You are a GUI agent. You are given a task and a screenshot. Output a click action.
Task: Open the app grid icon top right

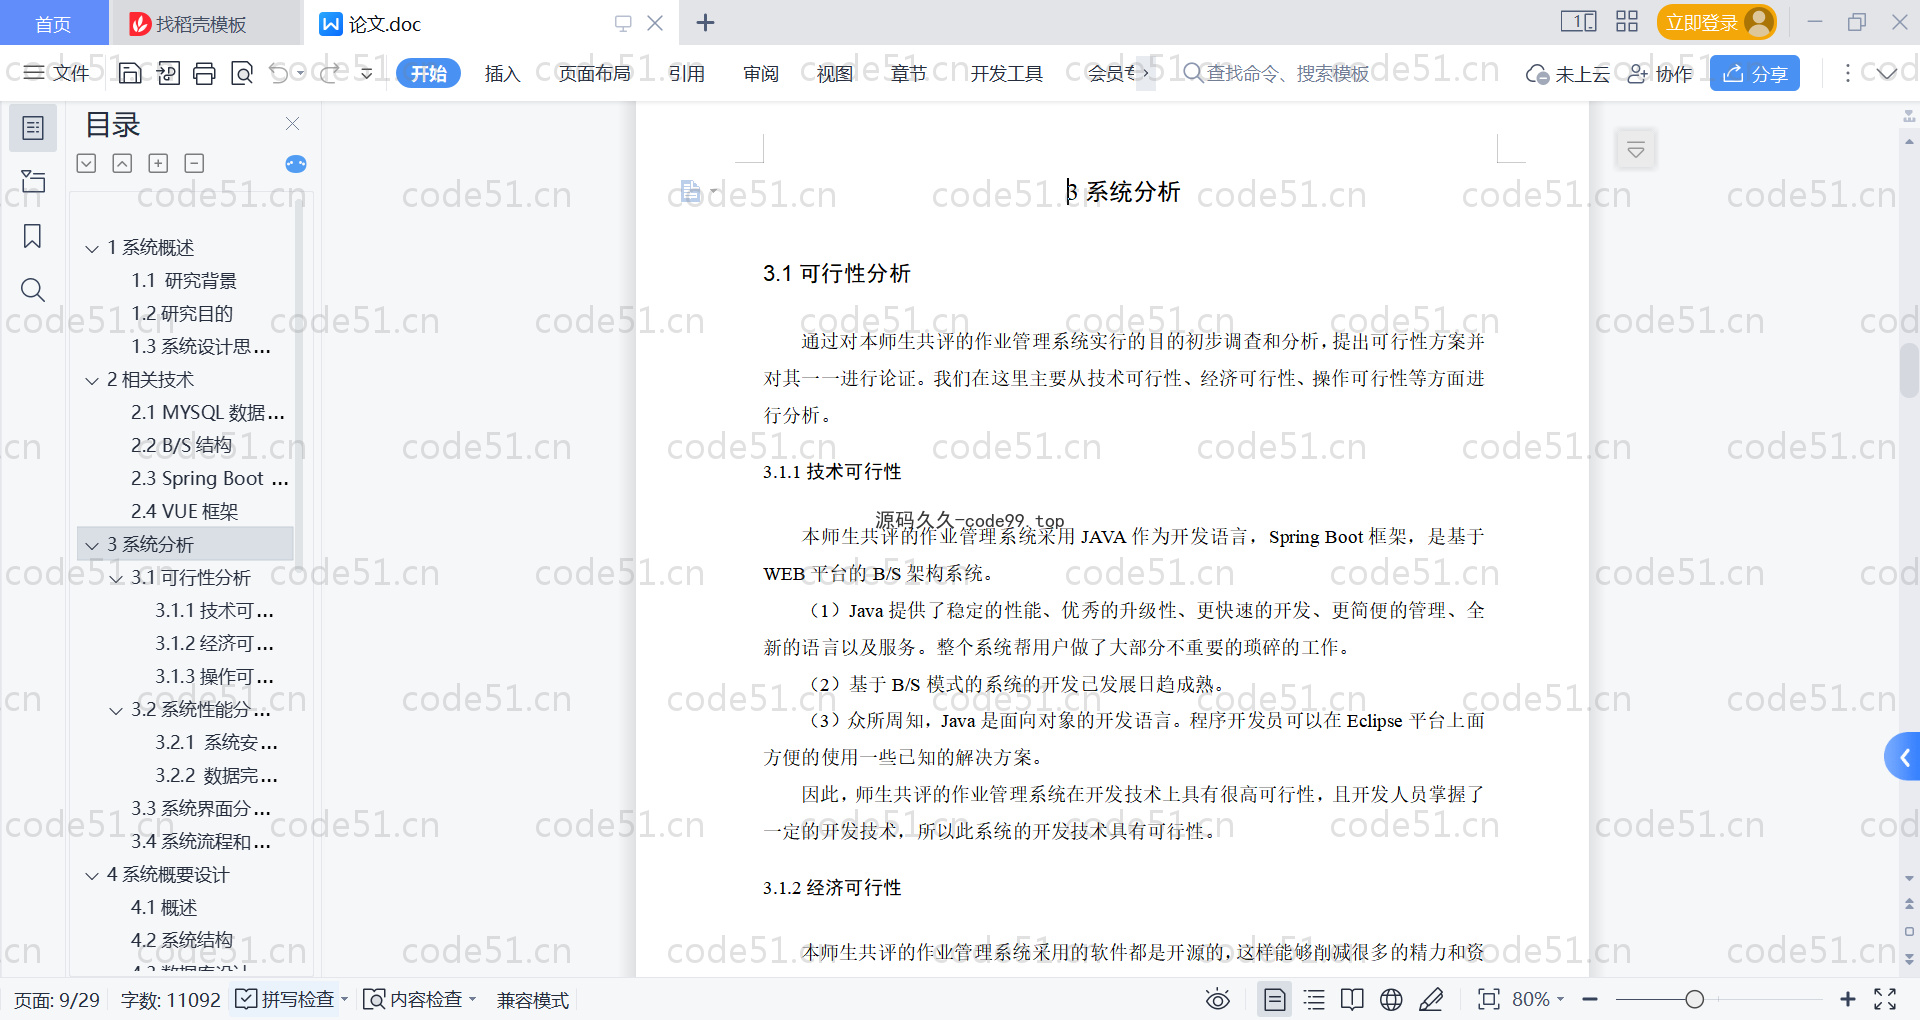(x=1627, y=22)
